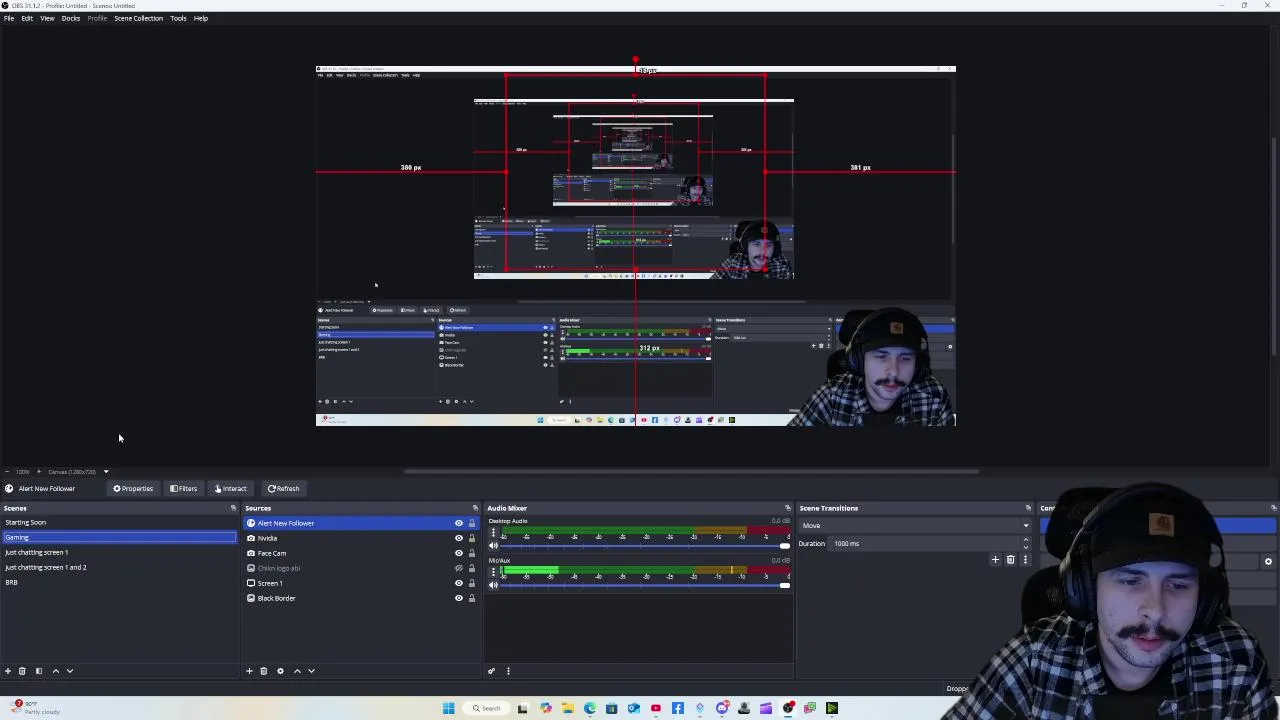Screen dimensions: 1280x720
Task: Click the preview horizontal scrollbar
Action: tap(692, 471)
